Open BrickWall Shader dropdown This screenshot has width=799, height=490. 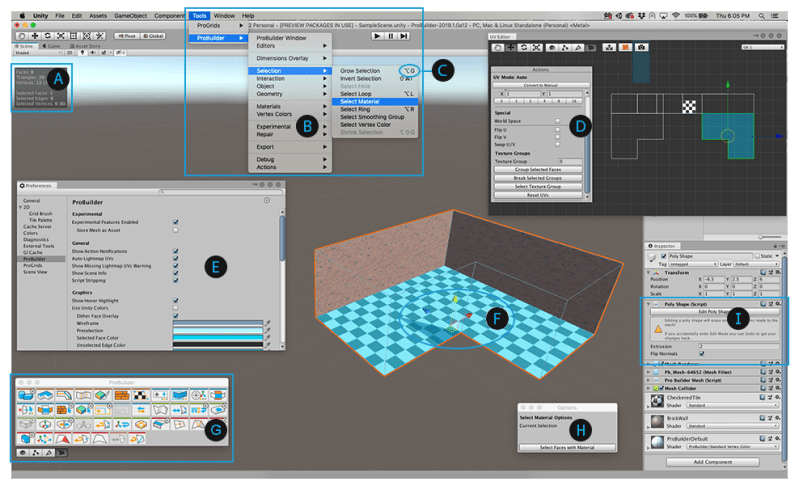click(732, 426)
